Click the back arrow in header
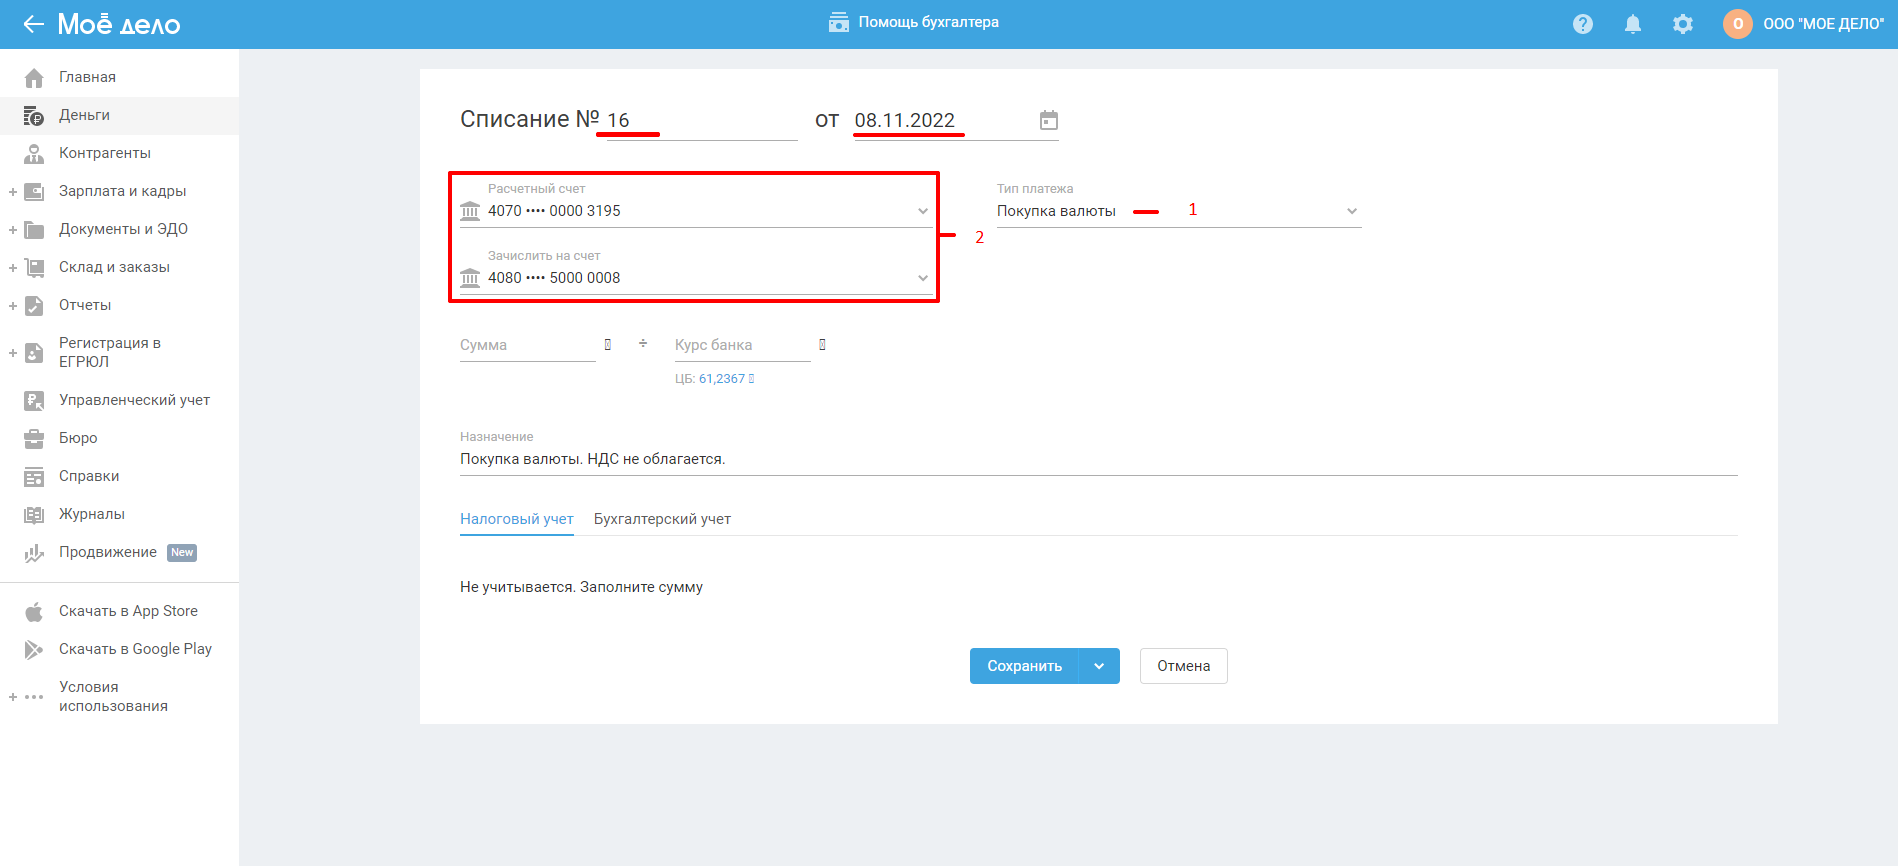1898x866 pixels. [x=33, y=24]
